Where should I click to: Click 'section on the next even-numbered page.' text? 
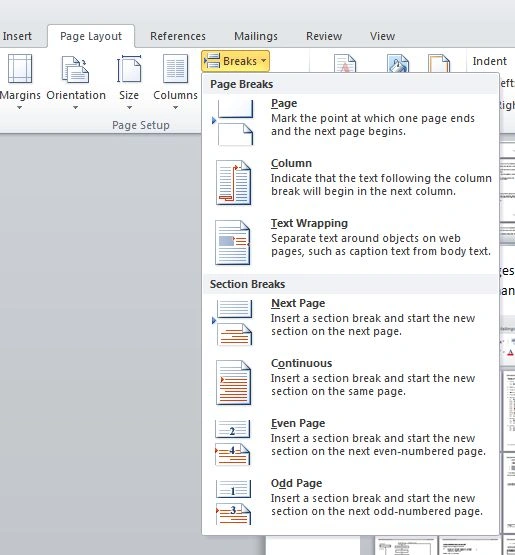(378, 451)
